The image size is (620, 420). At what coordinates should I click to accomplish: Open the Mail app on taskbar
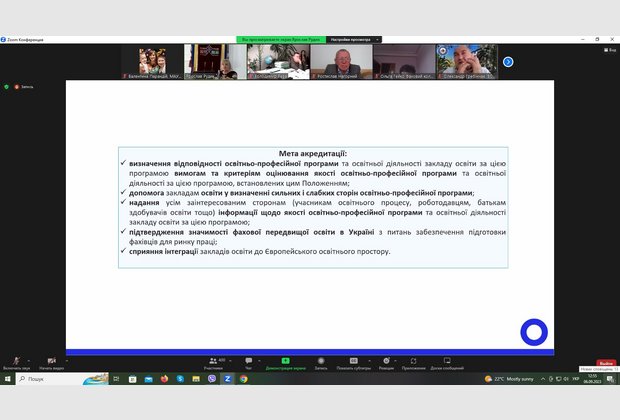point(148,379)
